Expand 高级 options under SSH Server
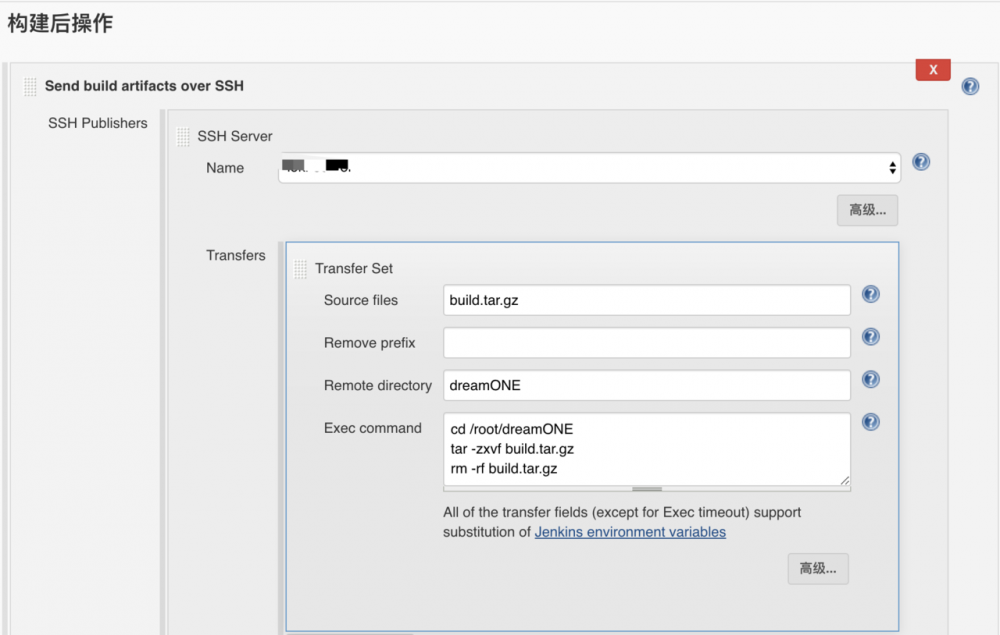This screenshot has height=635, width=1000. tap(867, 210)
